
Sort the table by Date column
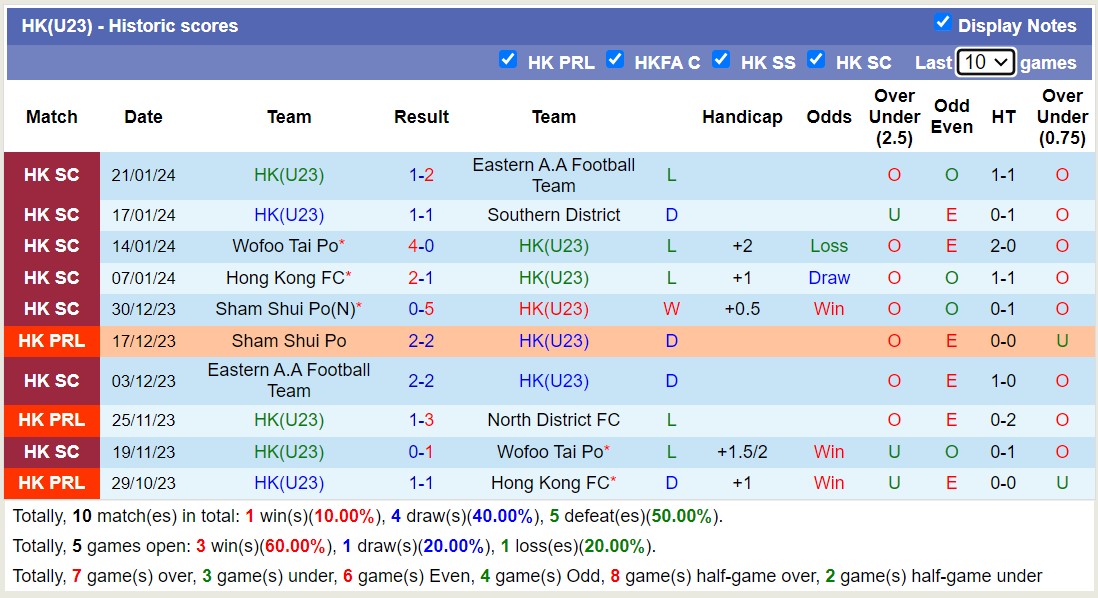(x=143, y=117)
